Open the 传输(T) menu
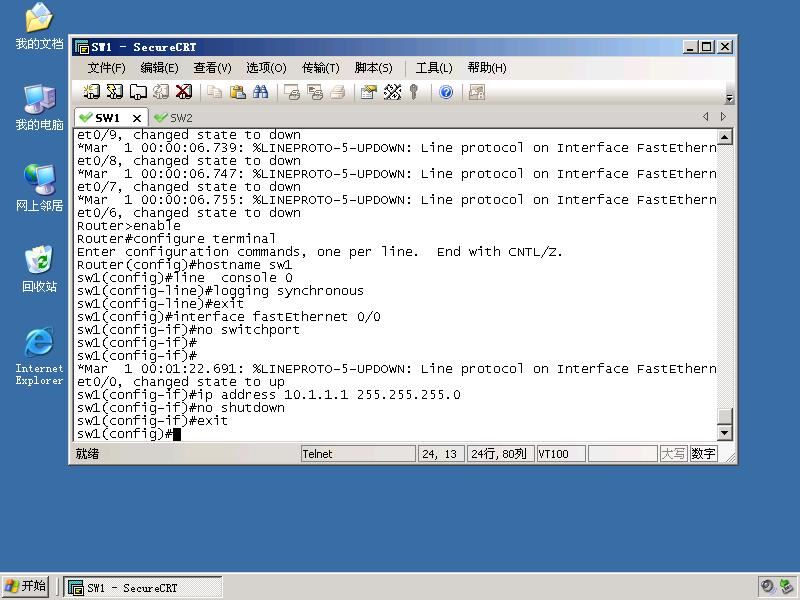The image size is (800, 600). click(x=320, y=68)
